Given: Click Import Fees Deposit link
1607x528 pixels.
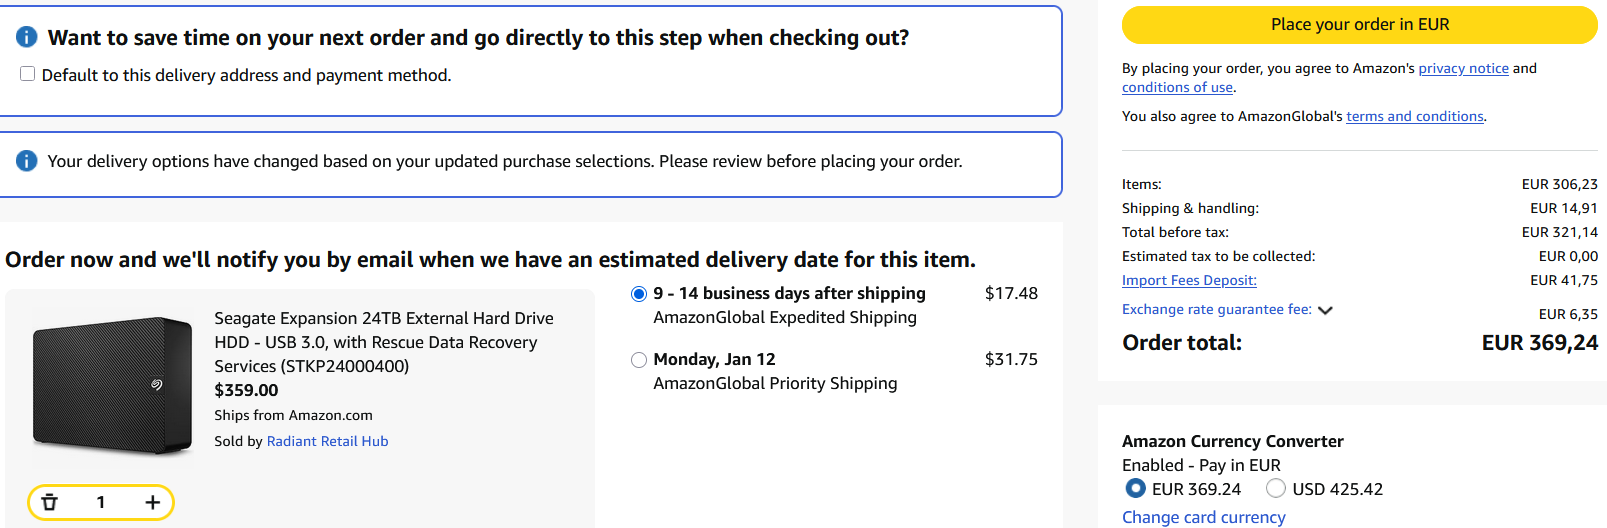Looking at the screenshot, I should pos(1189,280).
